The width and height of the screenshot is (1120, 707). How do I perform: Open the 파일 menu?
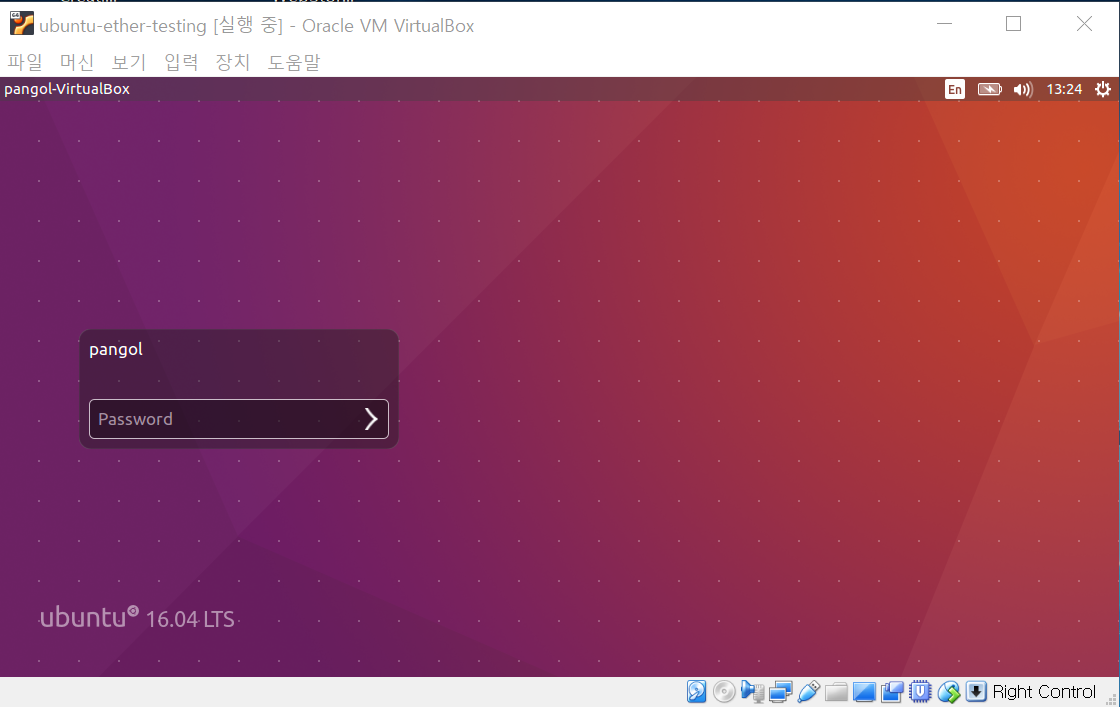click(x=25, y=62)
